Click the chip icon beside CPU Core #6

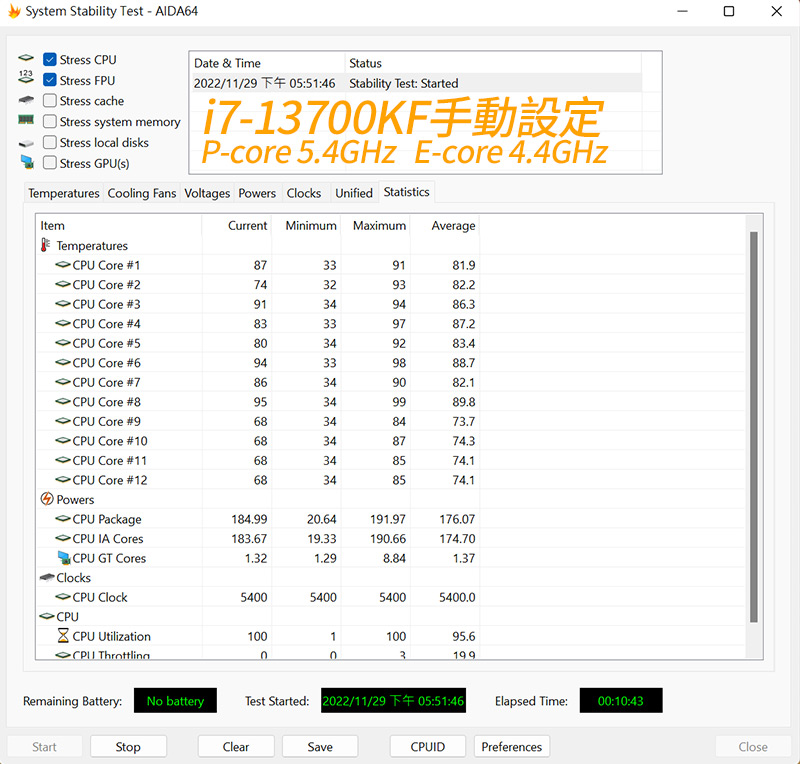point(63,362)
